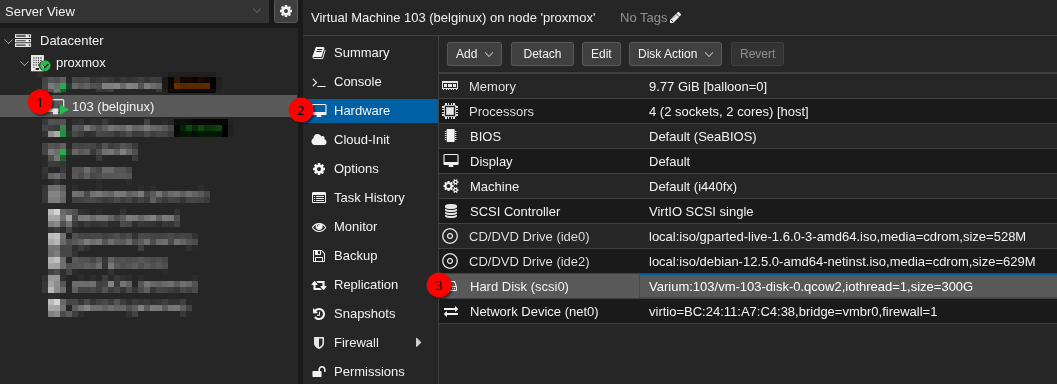Click the pencil icon next to No Tags
The image size is (1057, 384).
click(x=675, y=18)
